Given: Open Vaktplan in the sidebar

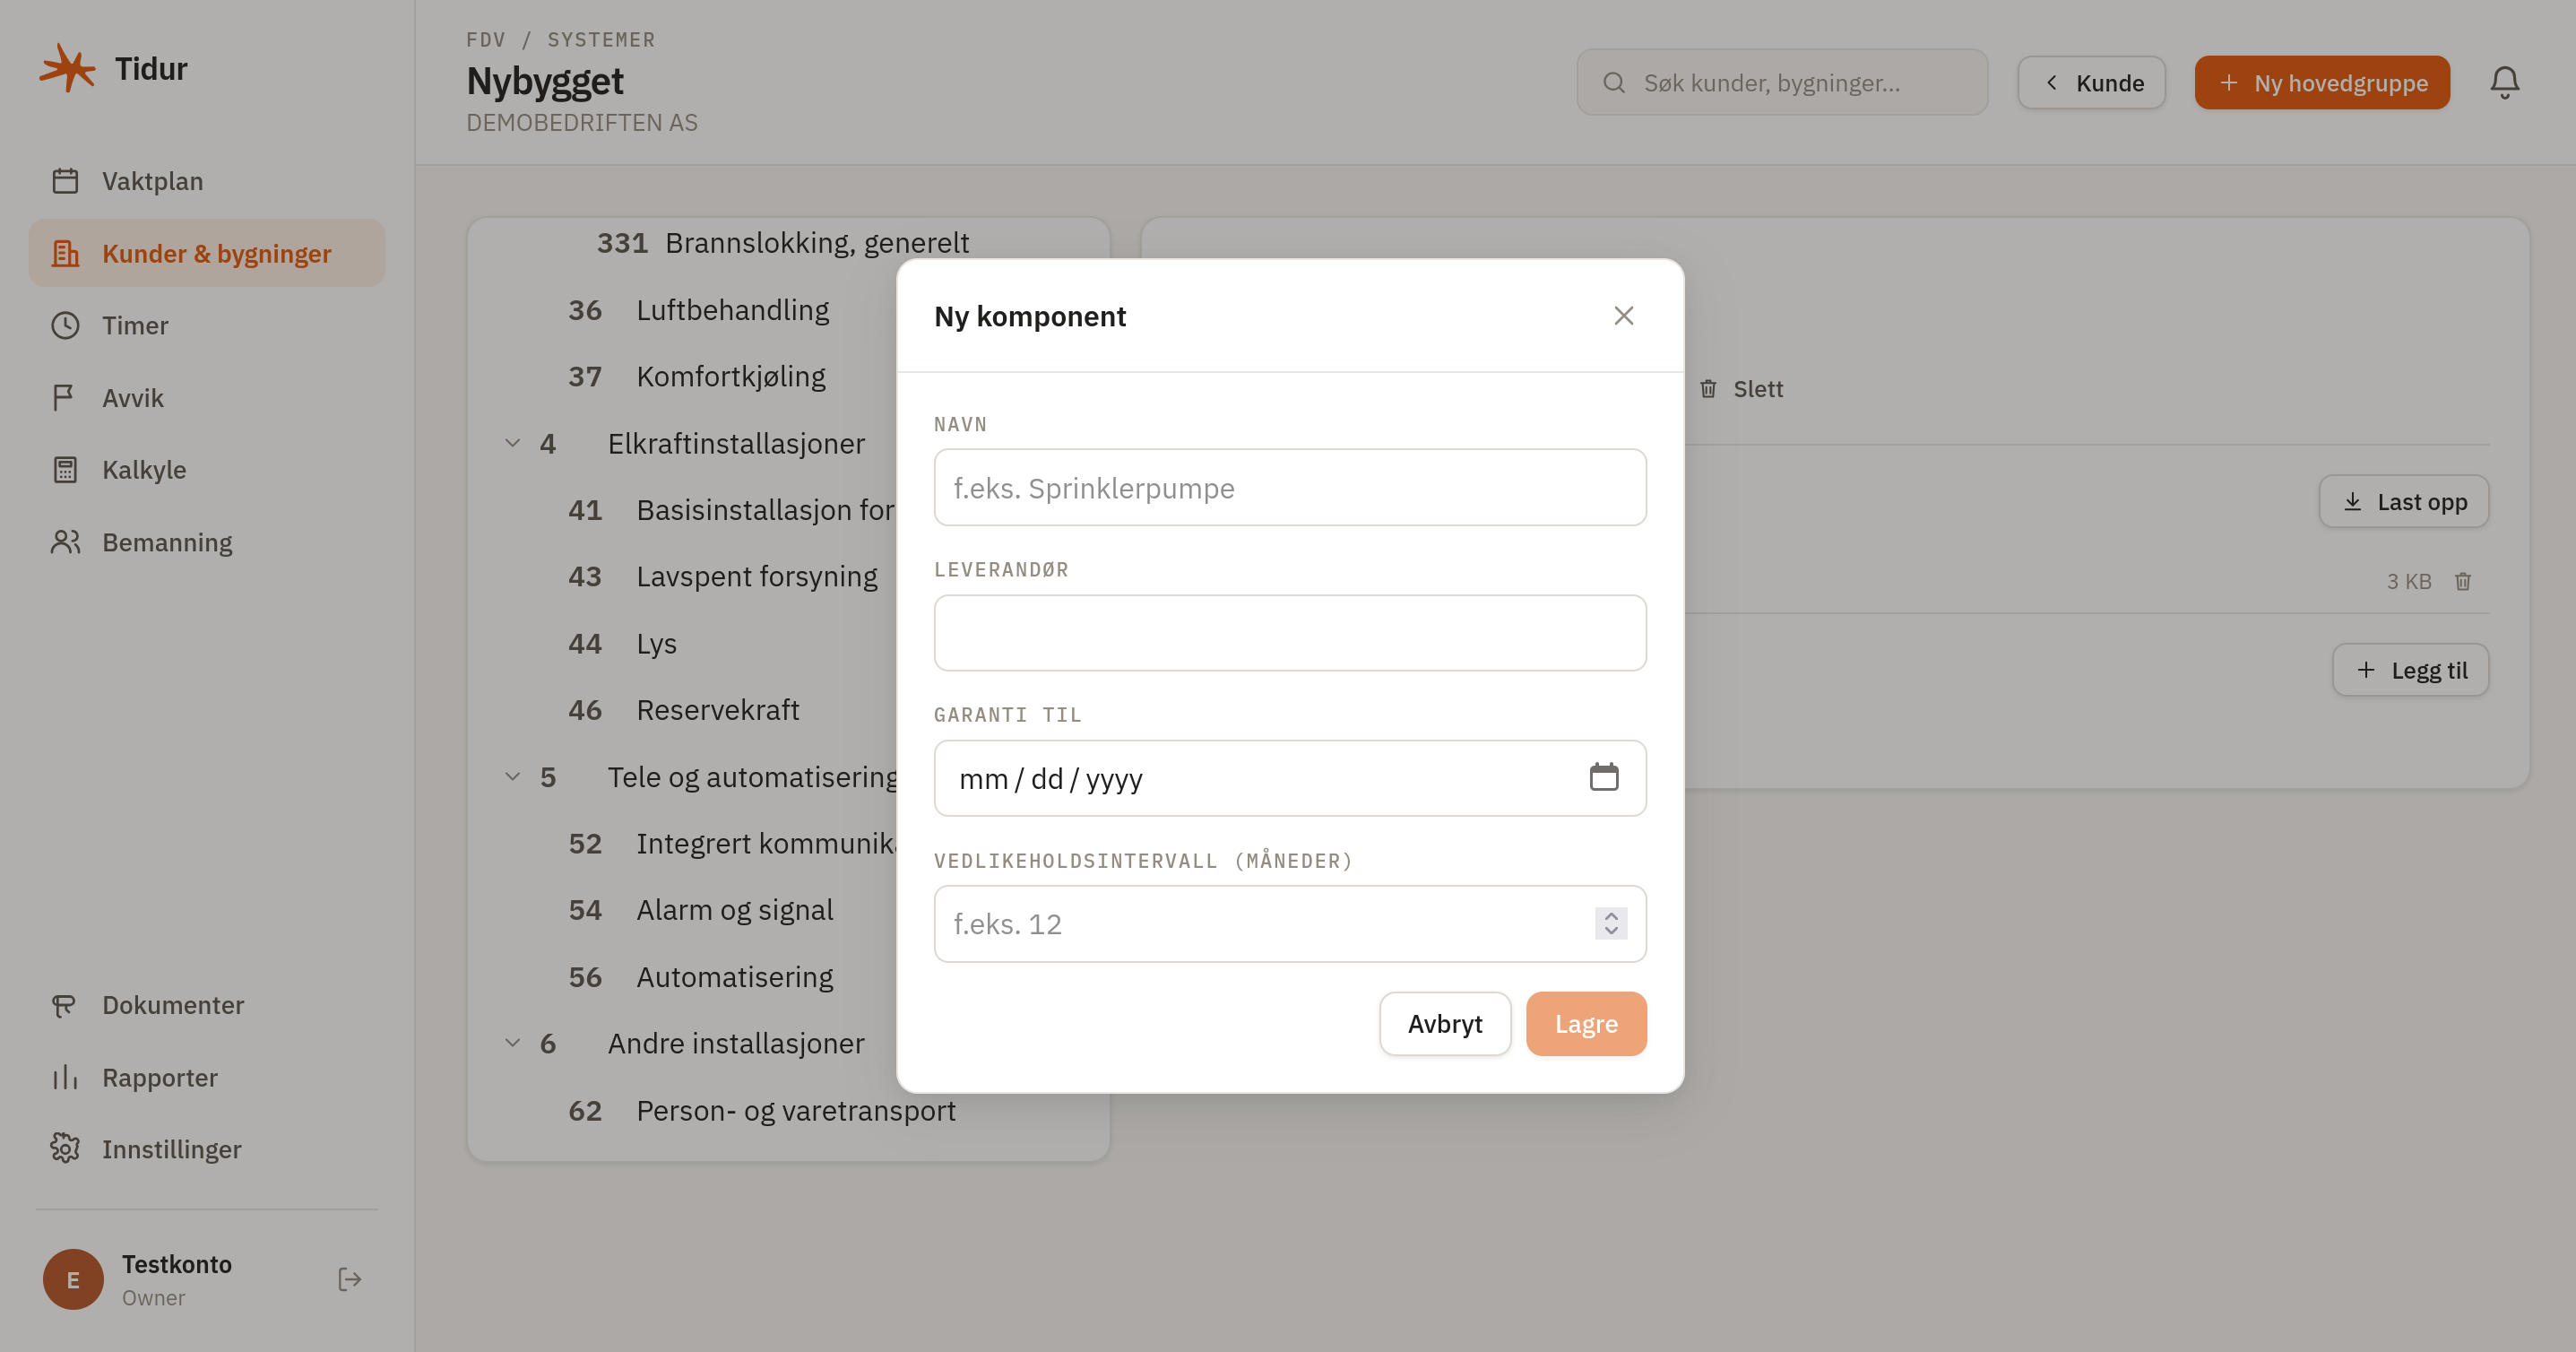Looking at the screenshot, I should 207,181.
